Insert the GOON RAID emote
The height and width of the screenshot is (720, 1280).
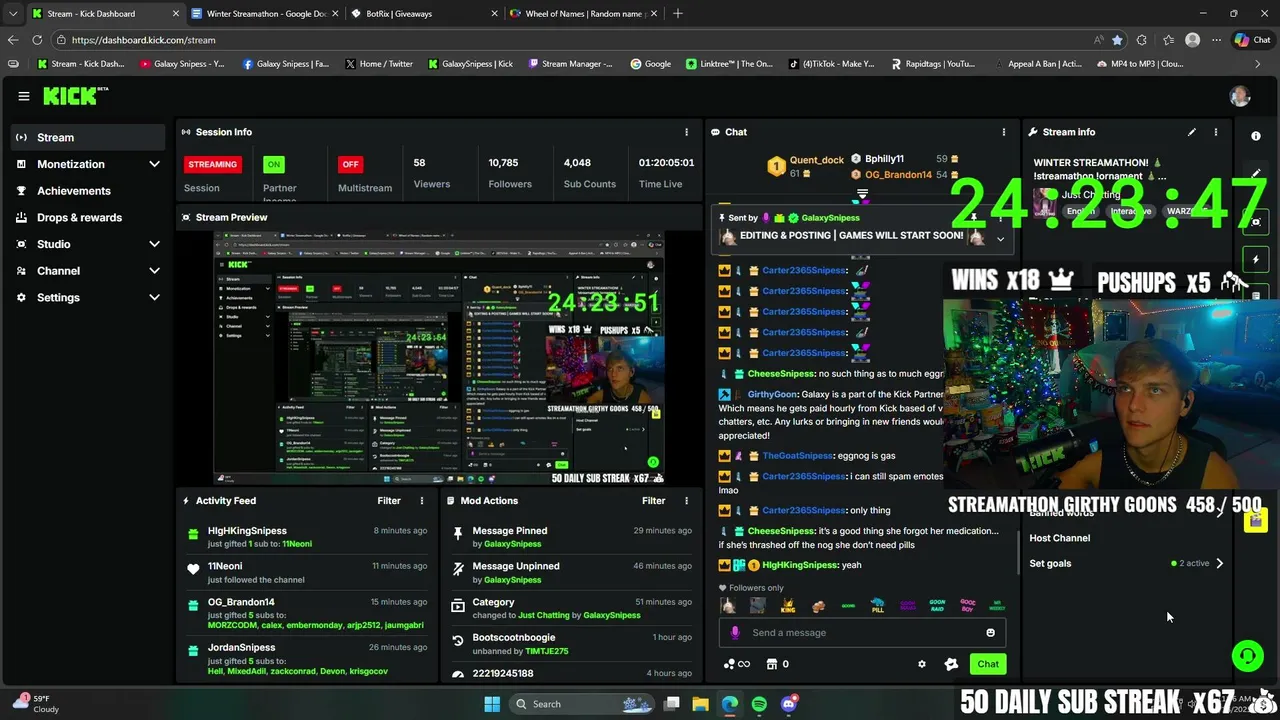[937, 606]
